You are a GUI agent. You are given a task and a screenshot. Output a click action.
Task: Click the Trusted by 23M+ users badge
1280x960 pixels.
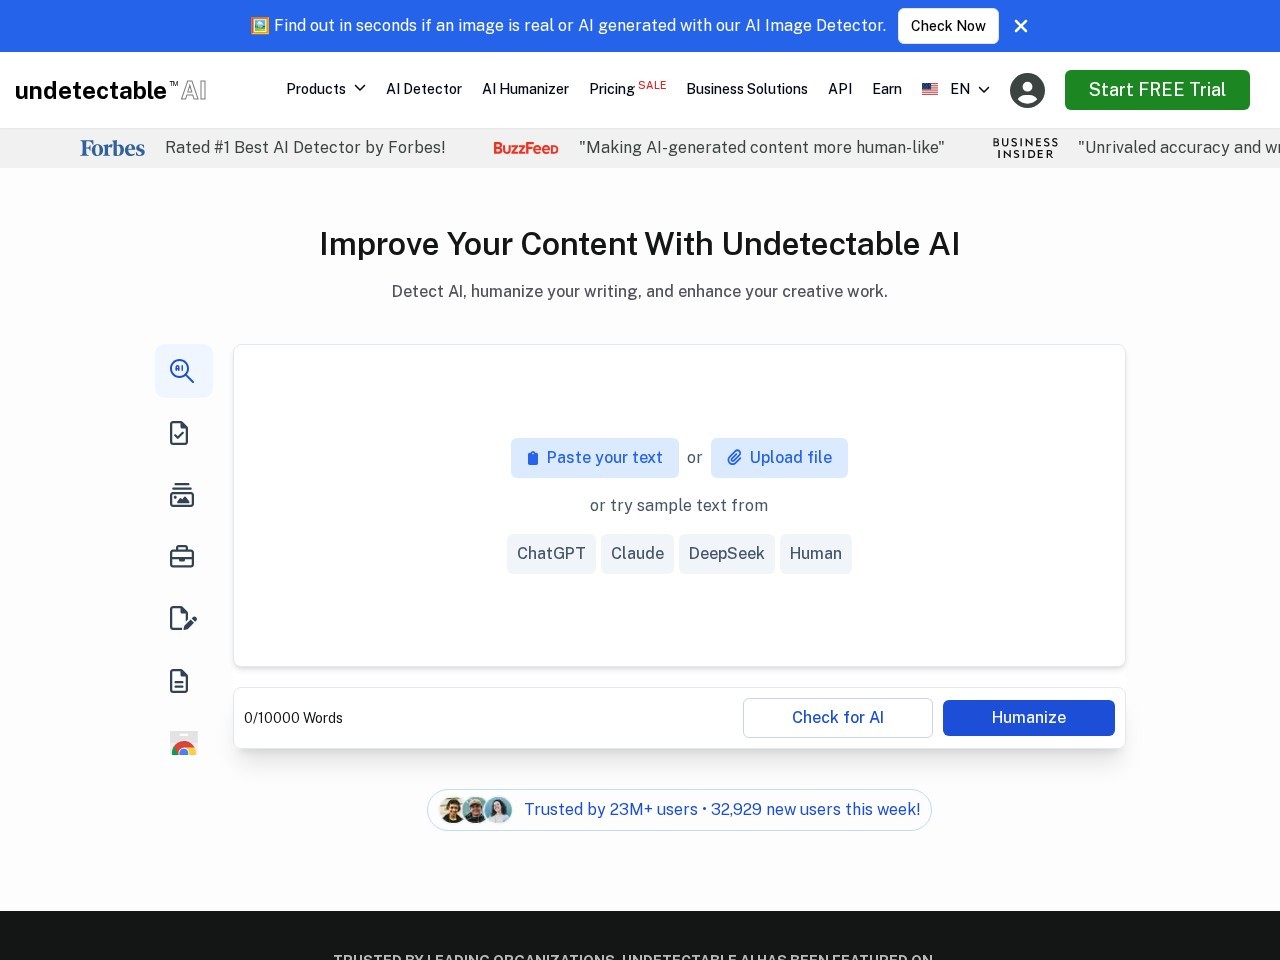coord(679,810)
